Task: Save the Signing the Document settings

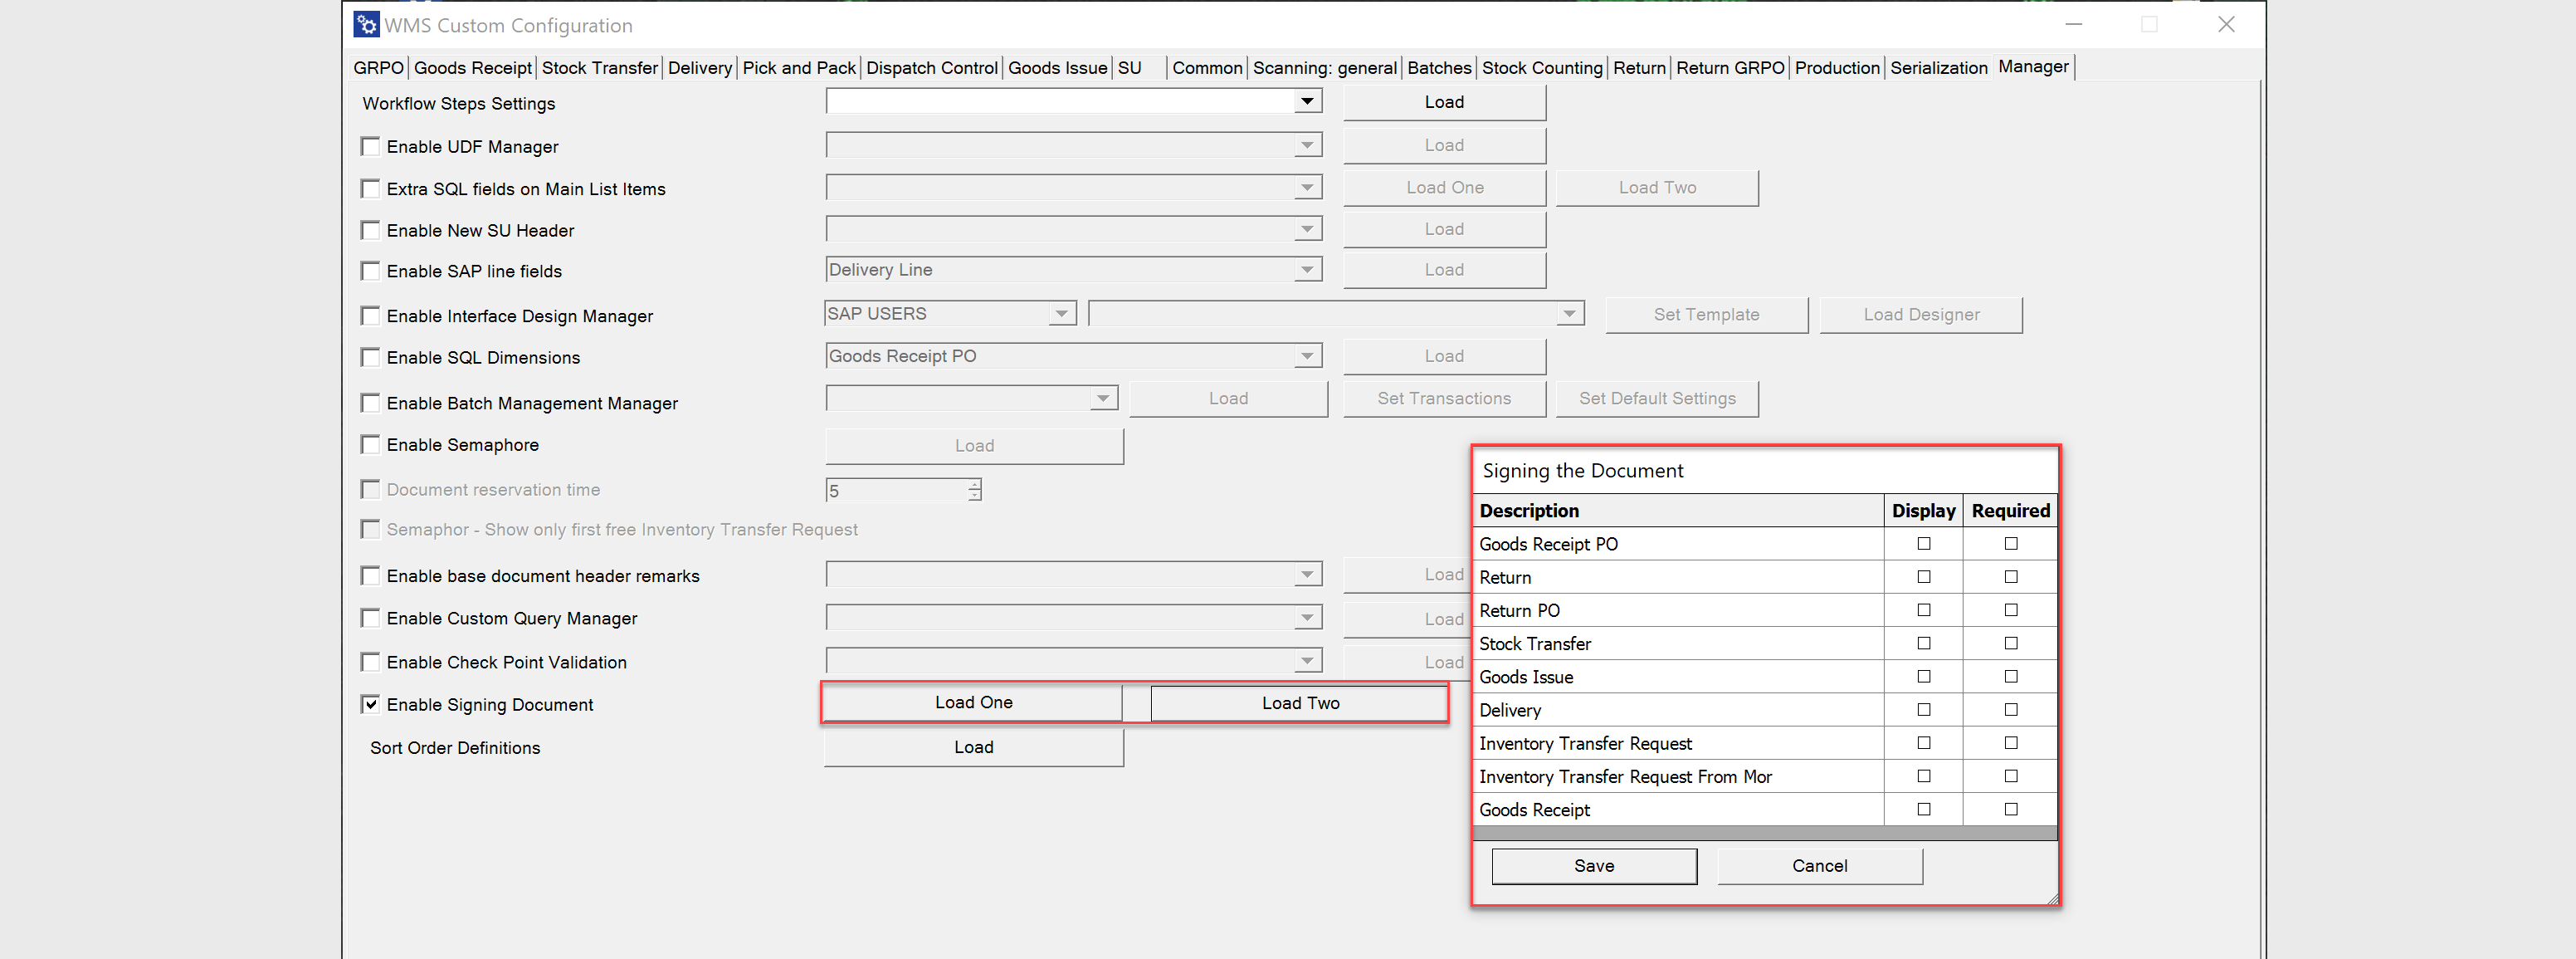Action: click(x=1594, y=865)
